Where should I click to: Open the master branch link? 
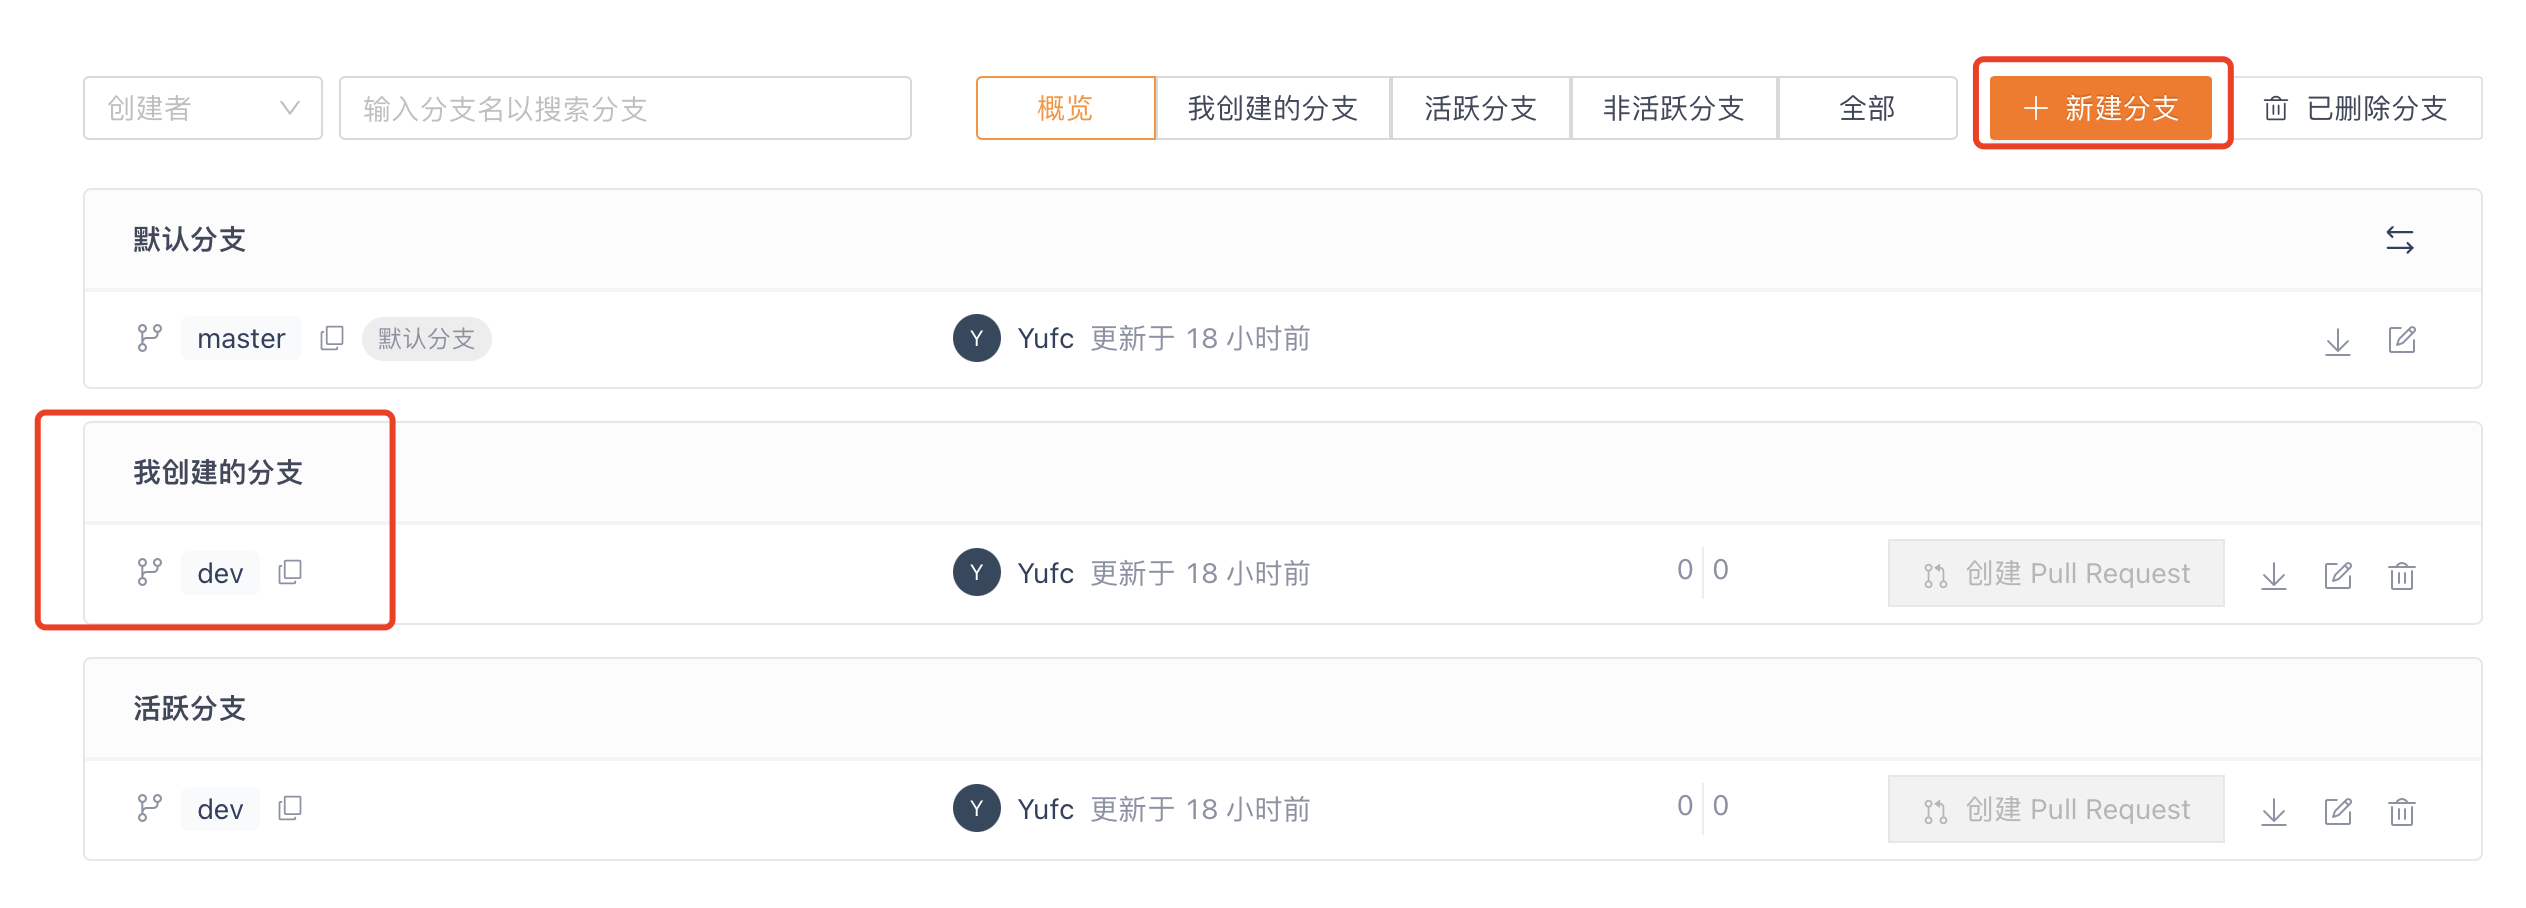[241, 339]
